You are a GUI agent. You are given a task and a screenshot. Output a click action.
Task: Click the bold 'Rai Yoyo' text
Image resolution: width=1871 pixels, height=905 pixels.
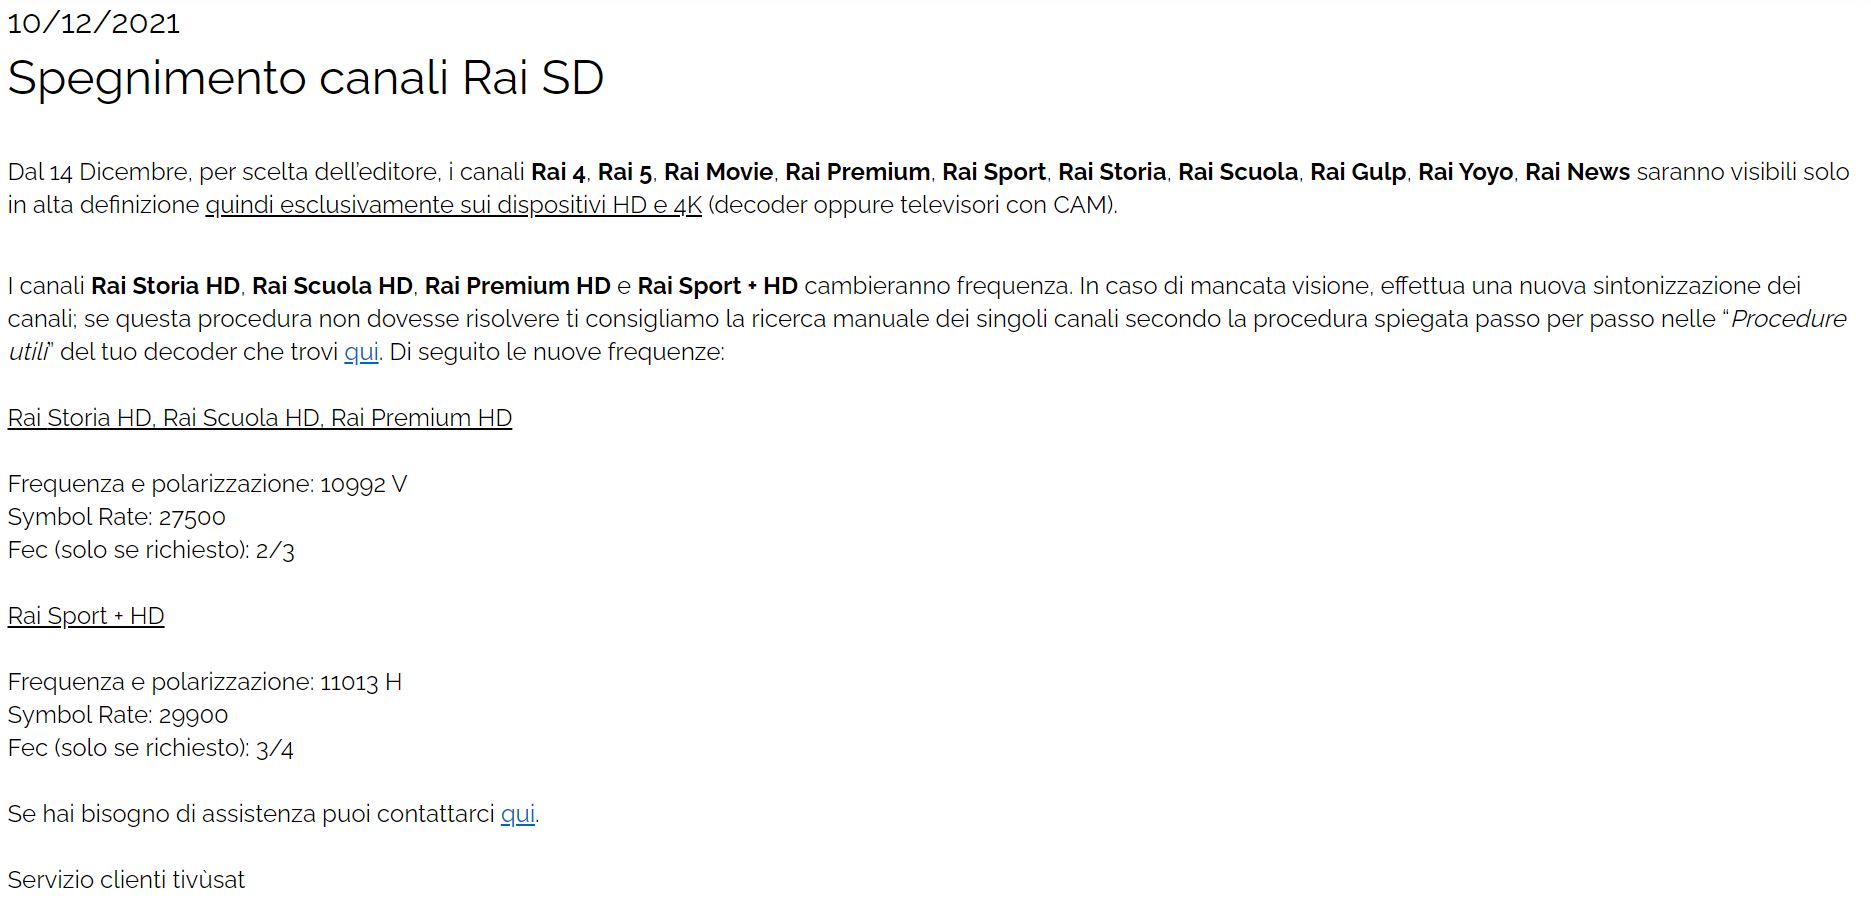click(x=1465, y=172)
